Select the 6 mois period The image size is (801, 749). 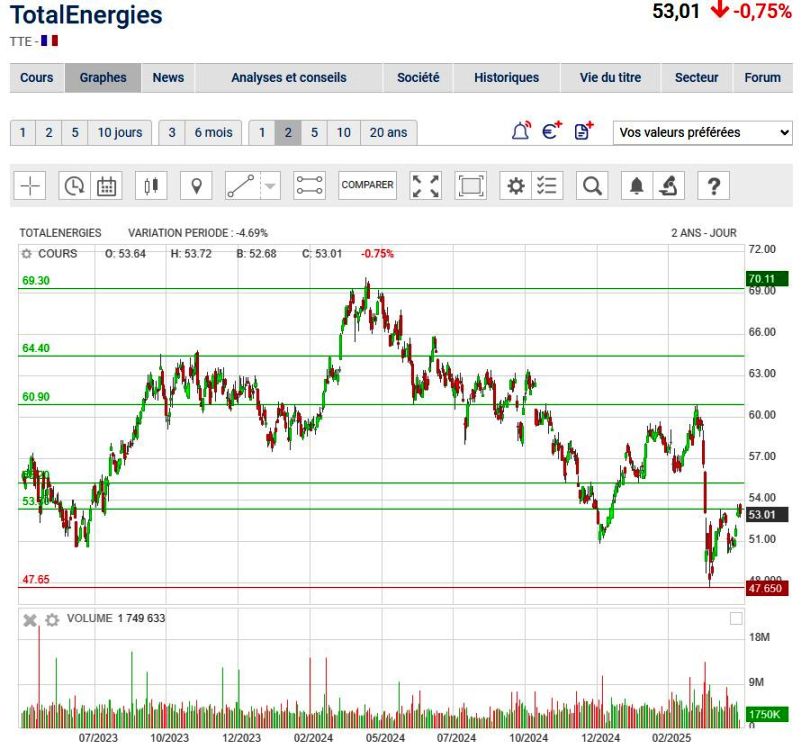point(214,133)
